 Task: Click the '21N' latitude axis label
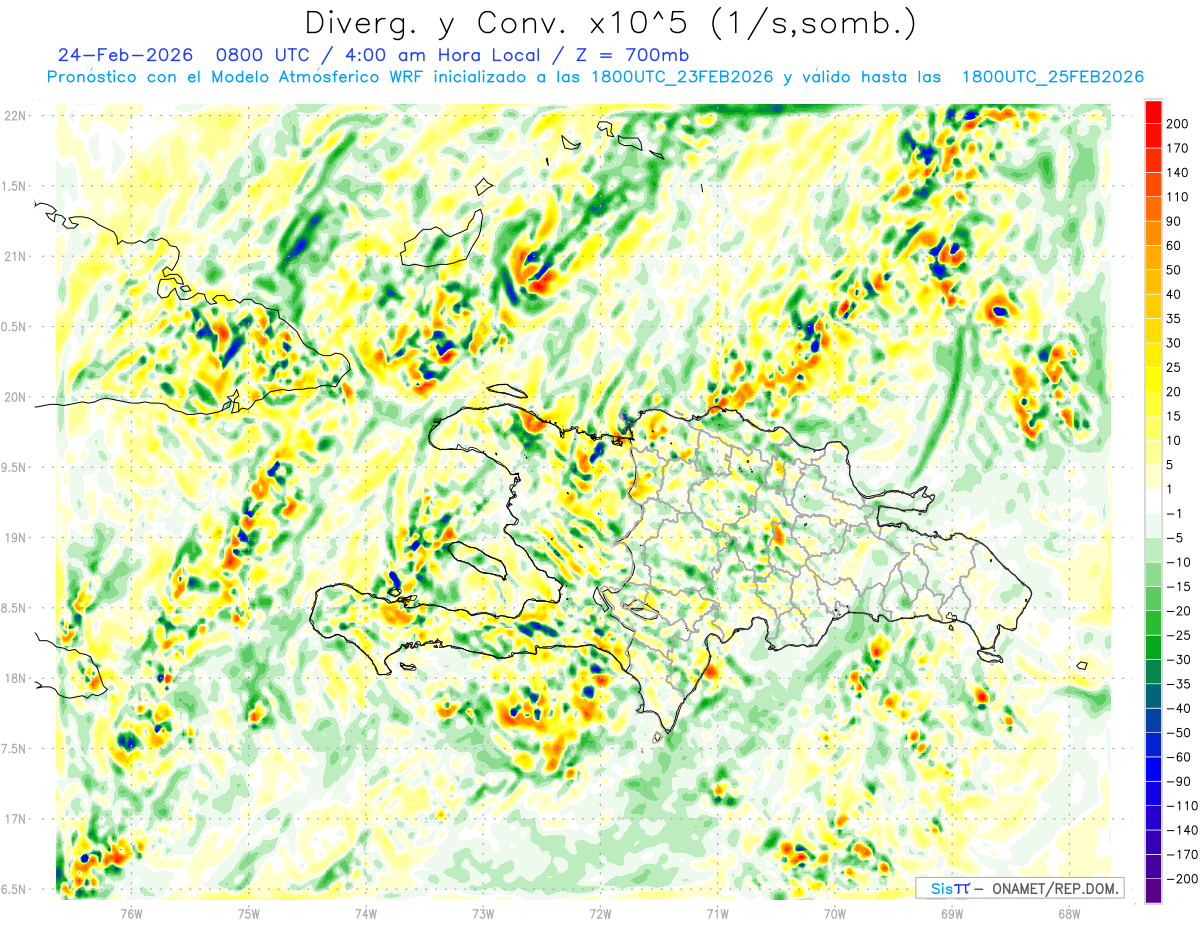coord(14,256)
